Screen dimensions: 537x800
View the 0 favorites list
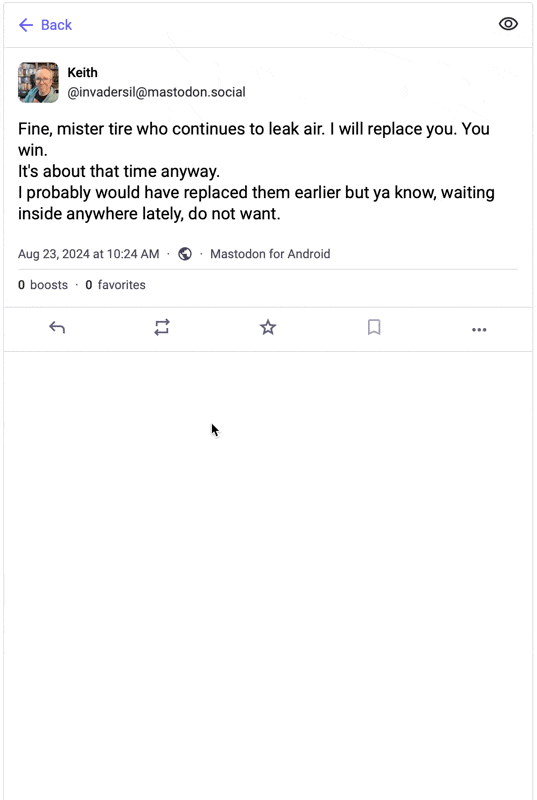pyautogui.click(x=115, y=285)
